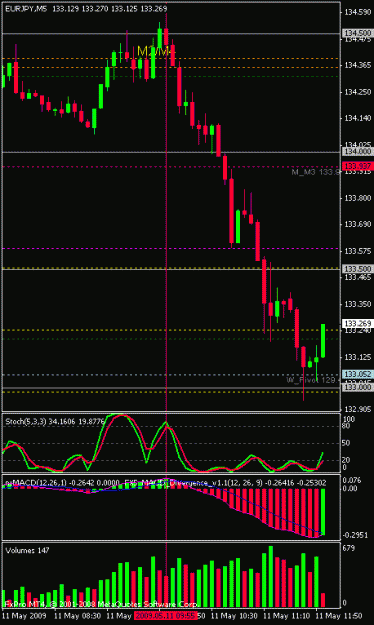Click the 132.905 price axis value
Screen dimensions: 374x625
(357, 409)
